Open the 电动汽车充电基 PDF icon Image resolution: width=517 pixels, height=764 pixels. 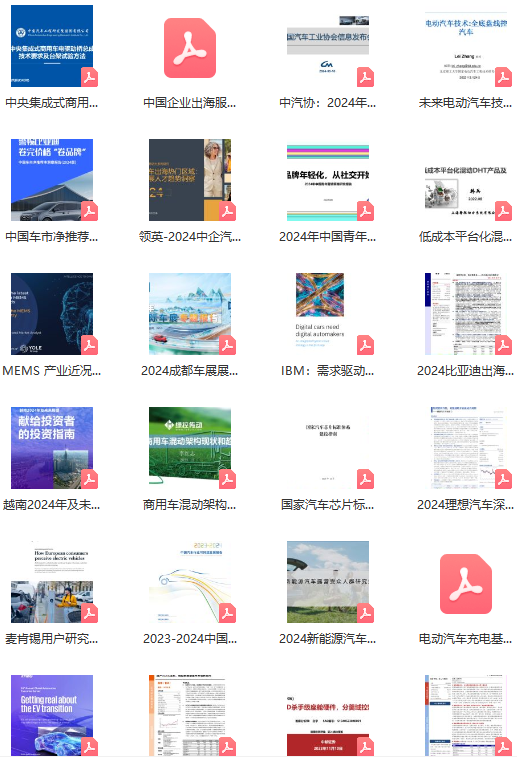[x=465, y=584]
